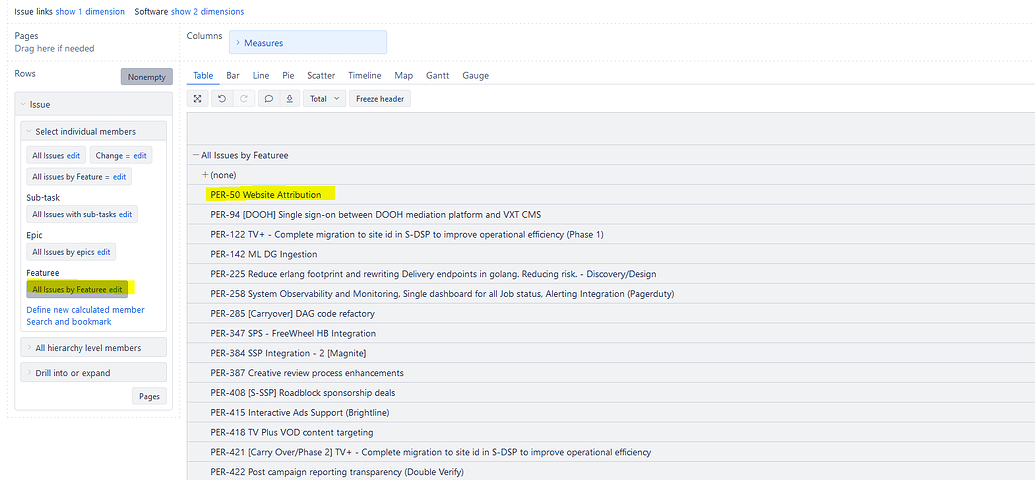Click the undo arrow icon
The height and width of the screenshot is (480, 1035).
coord(221,99)
